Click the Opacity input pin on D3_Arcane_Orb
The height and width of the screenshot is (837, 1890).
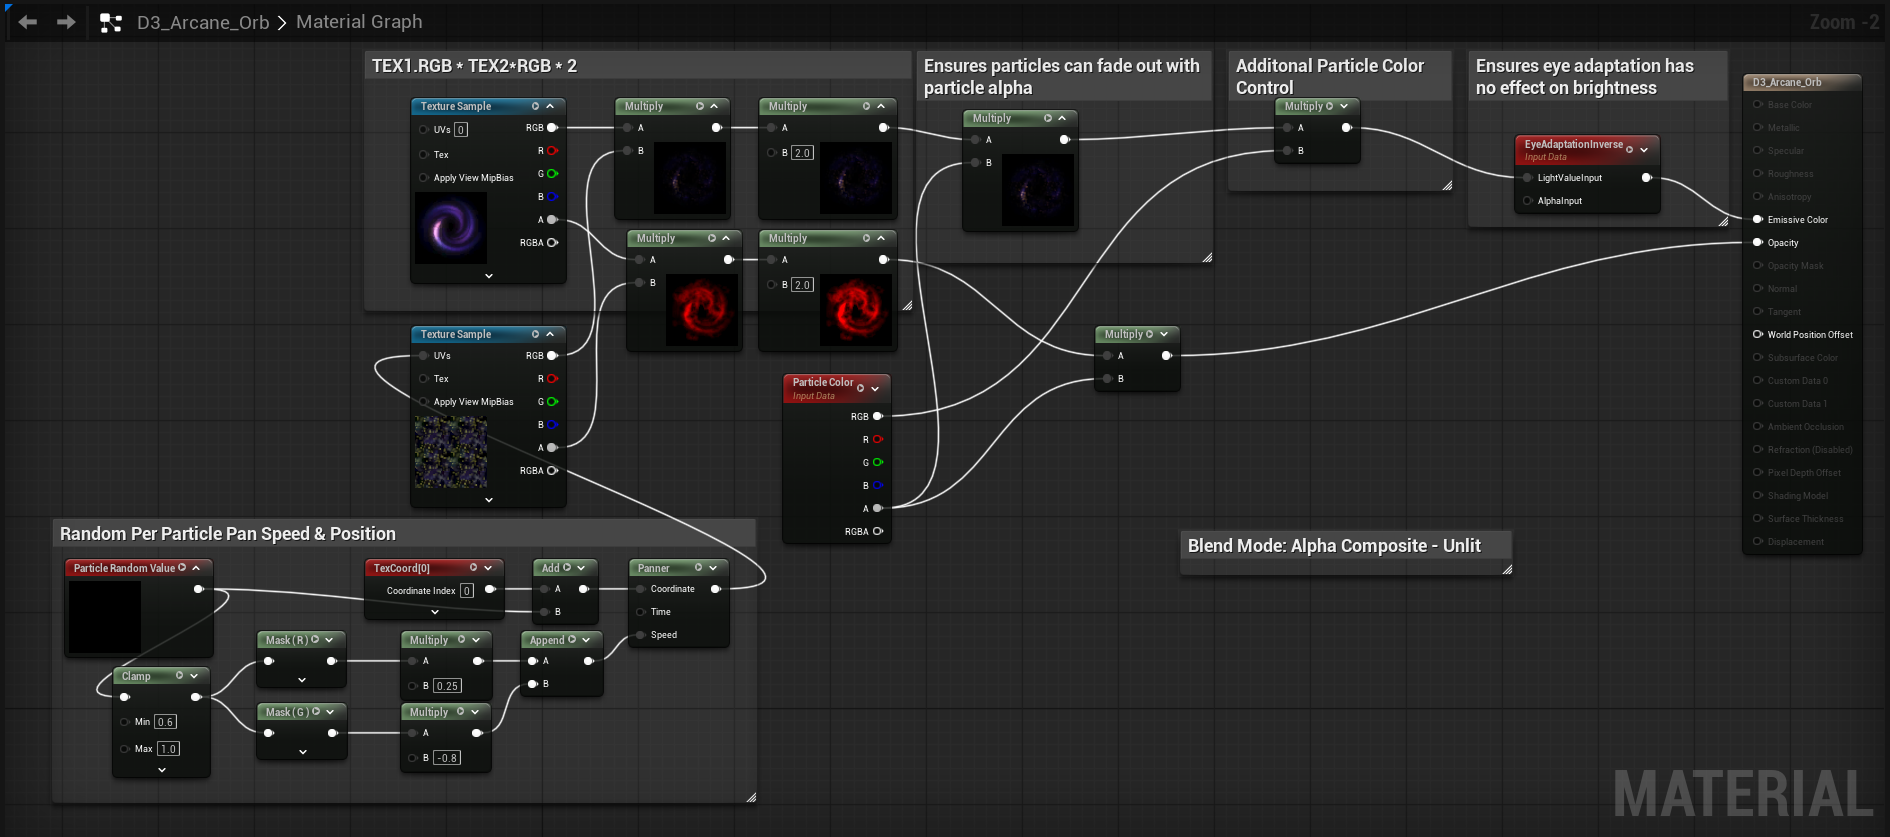pos(1758,242)
